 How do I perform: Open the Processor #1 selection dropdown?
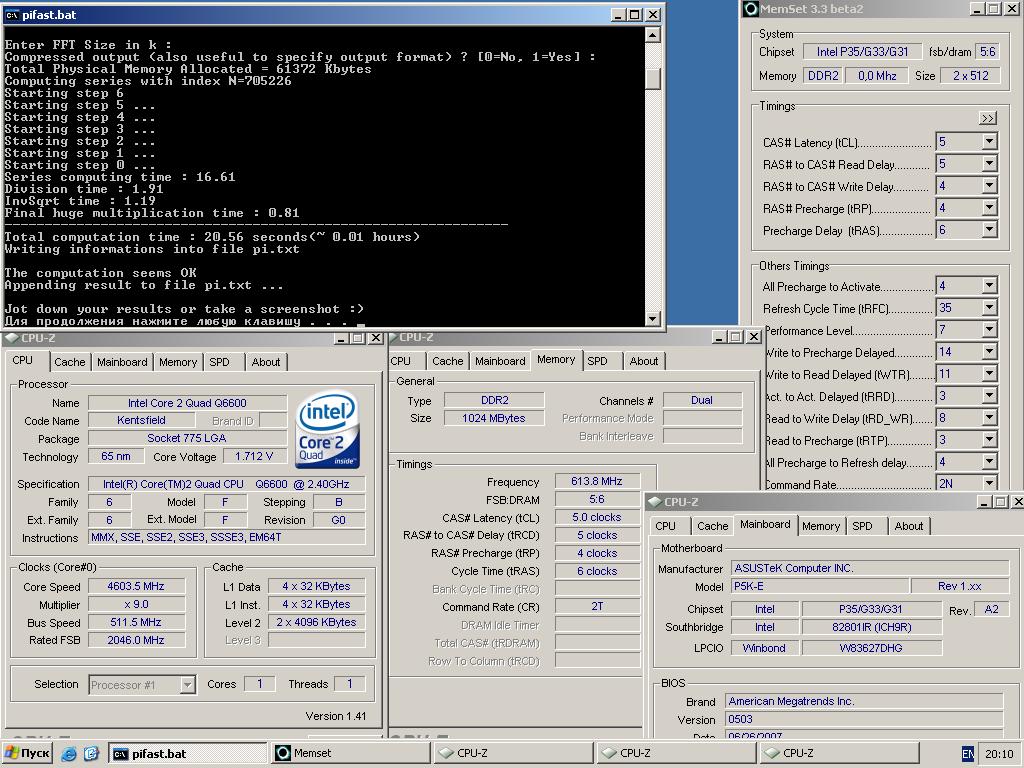coord(187,684)
